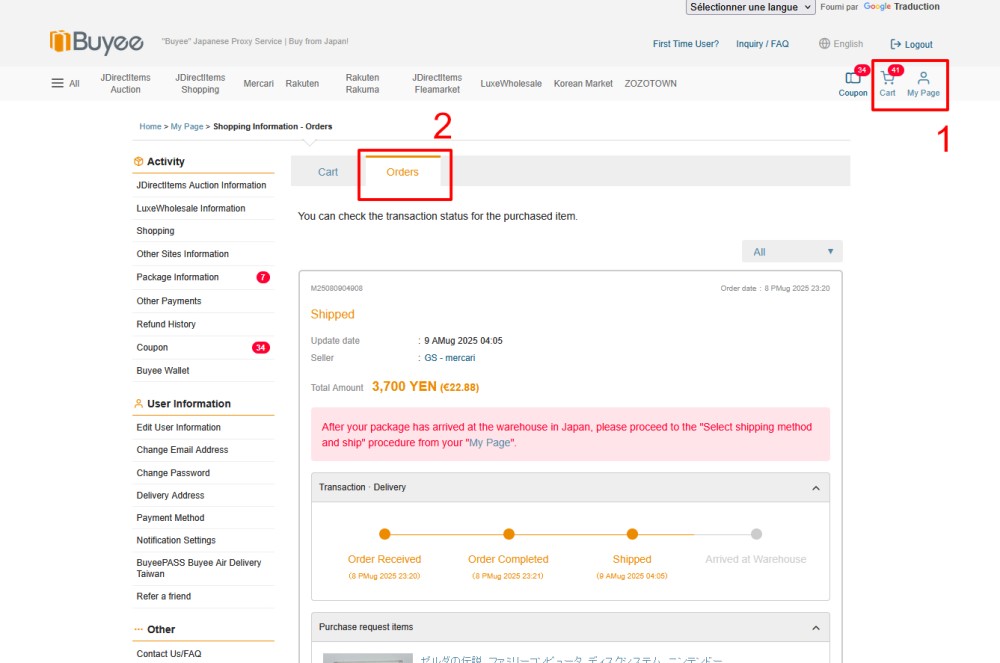Viewport: 1000px width, 663px height.
Task: Select the Orders tab
Action: pos(402,172)
